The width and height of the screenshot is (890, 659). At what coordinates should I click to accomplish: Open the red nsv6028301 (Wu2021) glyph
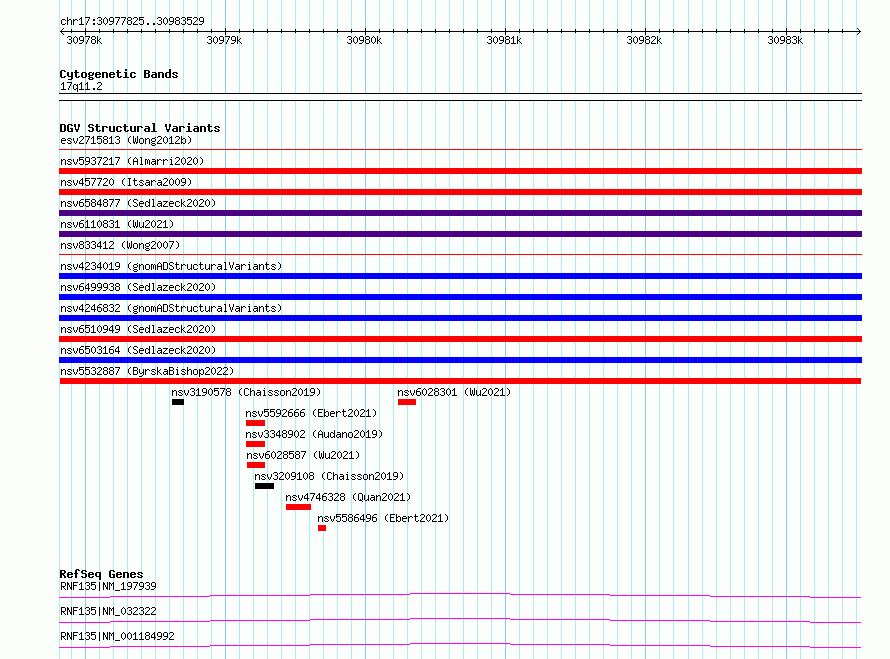407,402
